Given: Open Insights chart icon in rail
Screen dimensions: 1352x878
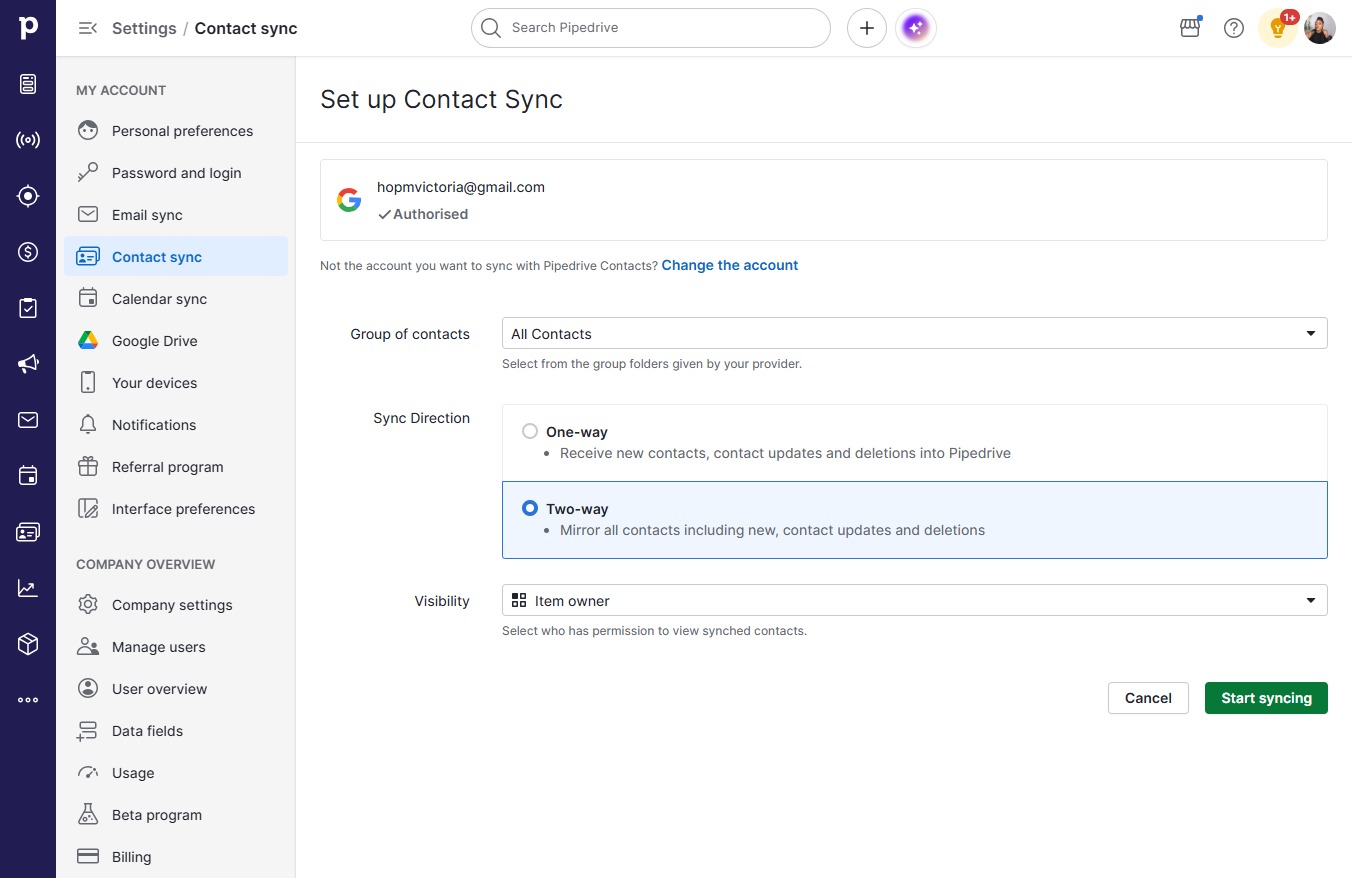Looking at the screenshot, I should coord(28,588).
